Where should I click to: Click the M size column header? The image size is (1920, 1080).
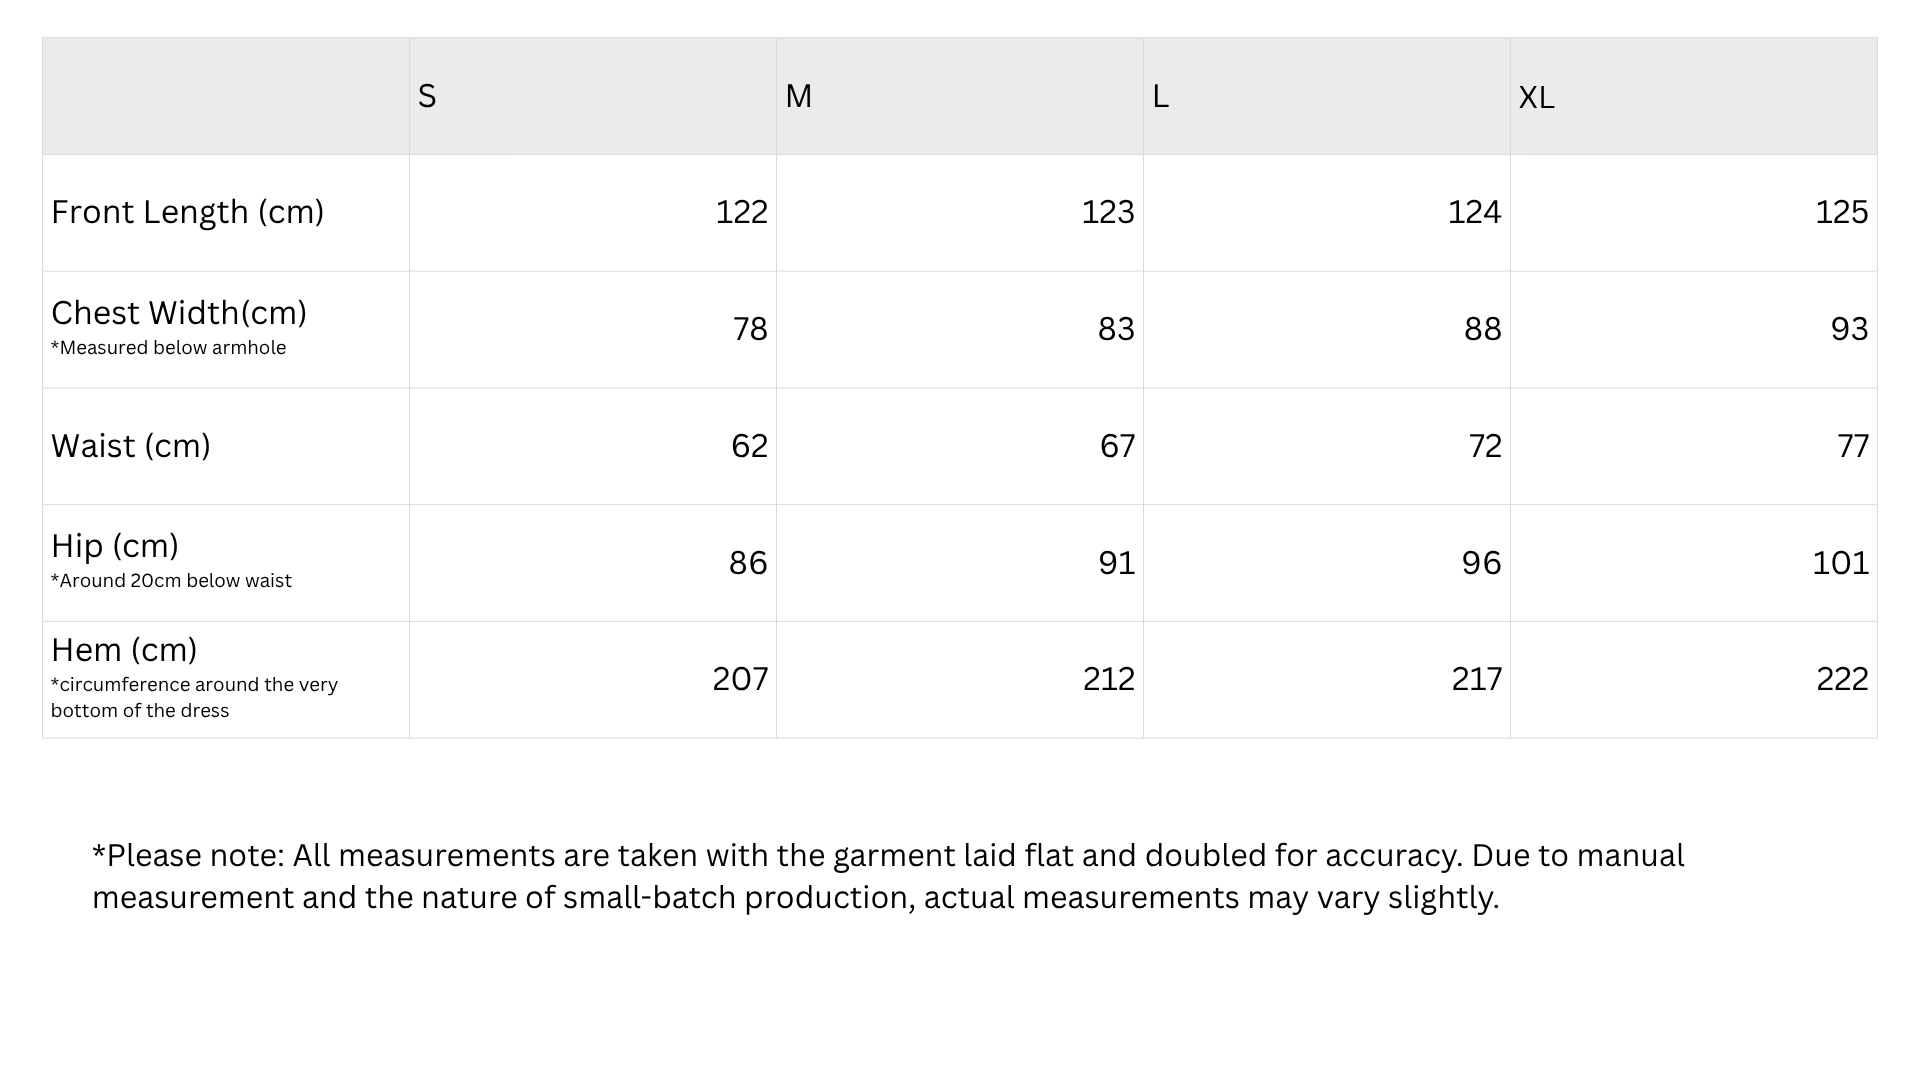[798, 96]
